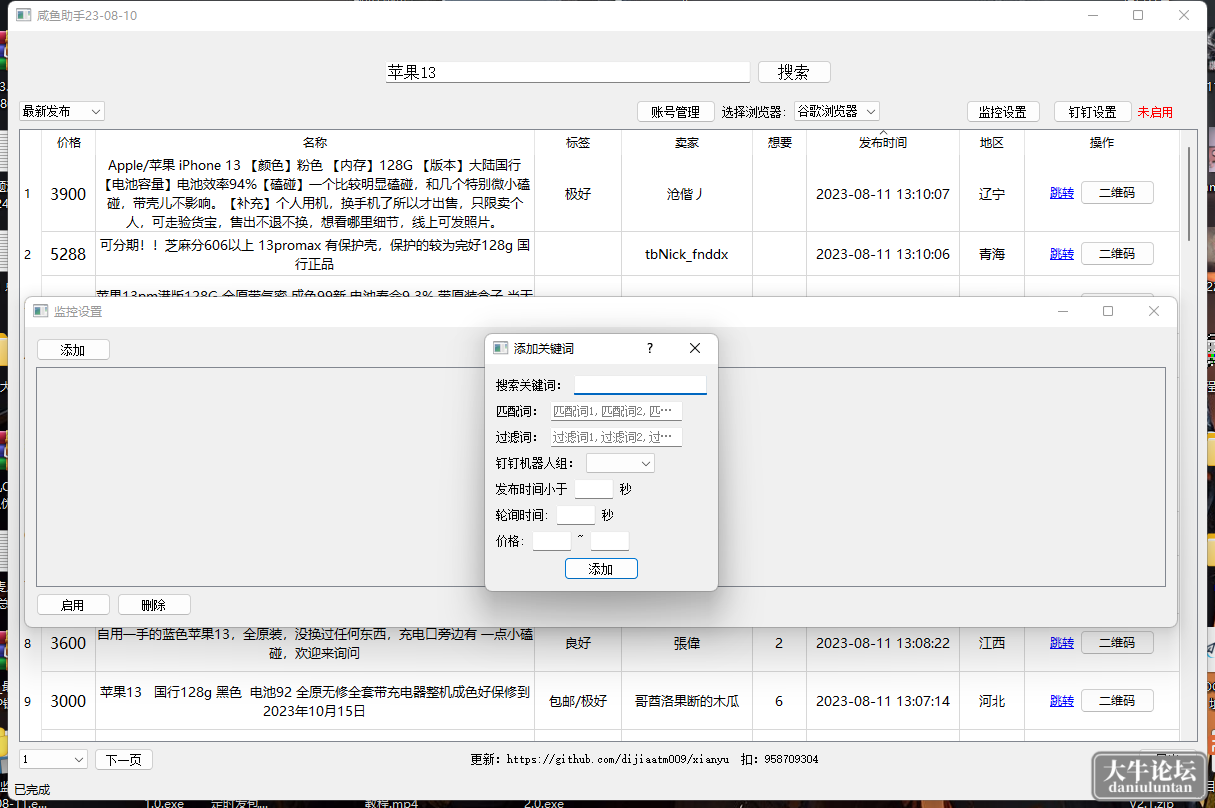Select seller cell 张偉
Screen dimensions: 1215x808
[x=686, y=643]
